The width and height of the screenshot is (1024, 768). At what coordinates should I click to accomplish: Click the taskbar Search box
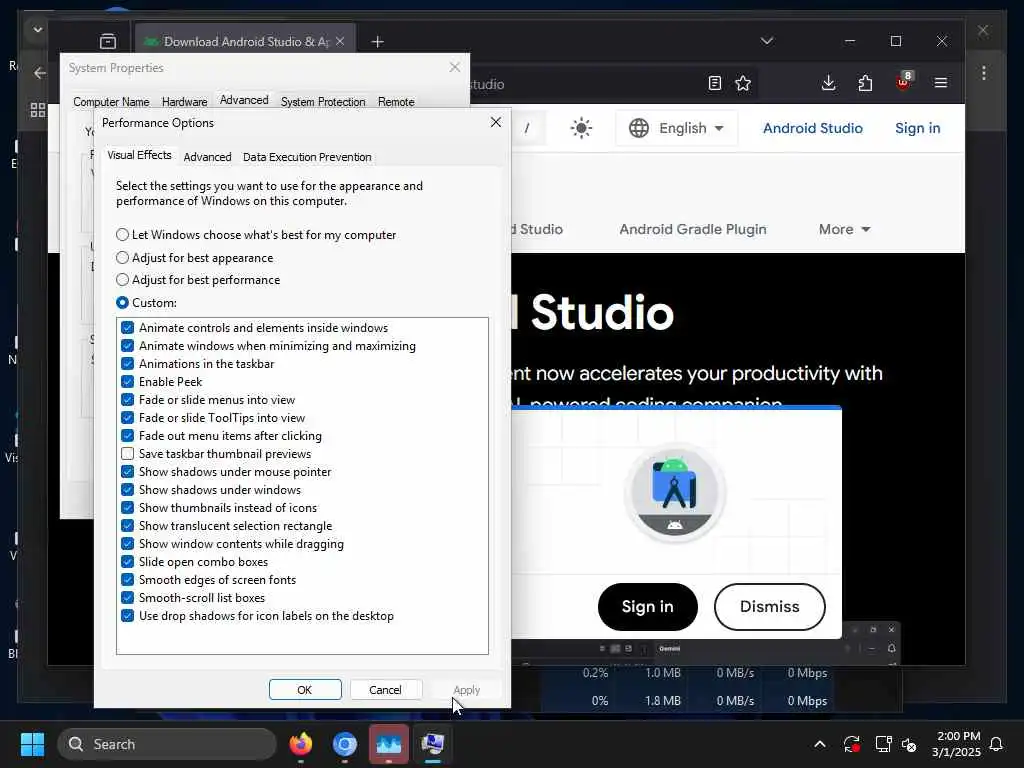167,744
